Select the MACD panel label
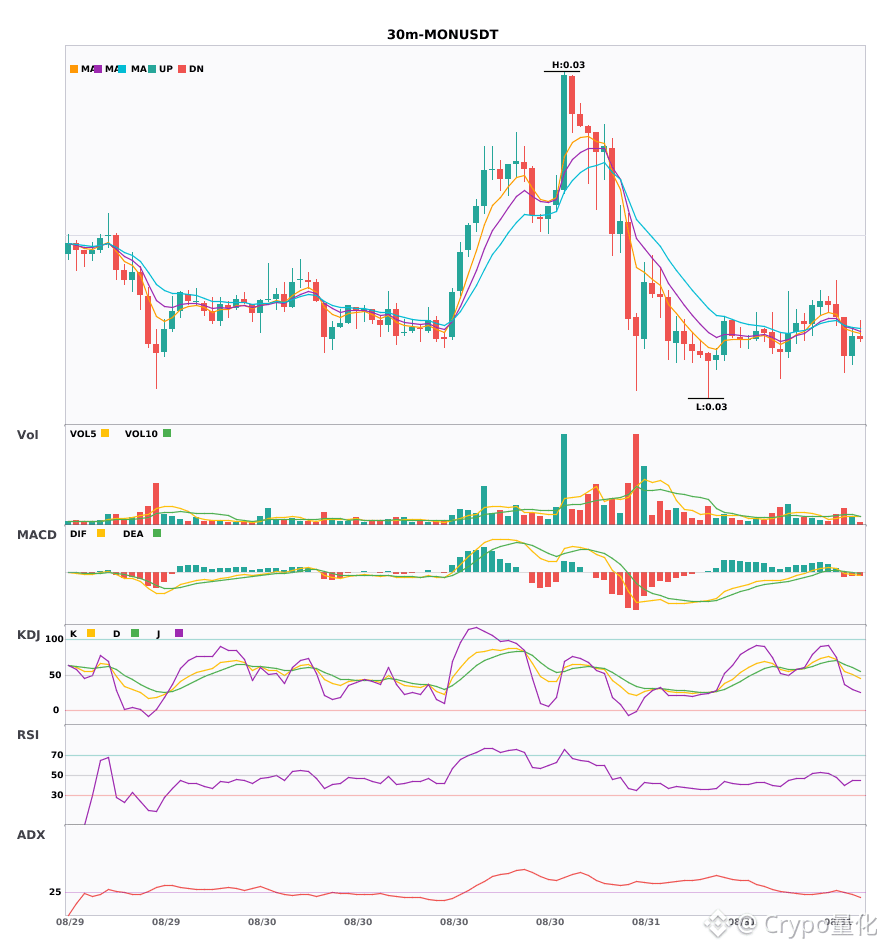The height and width of the screenshot is (950, 885). click(36, 534)
